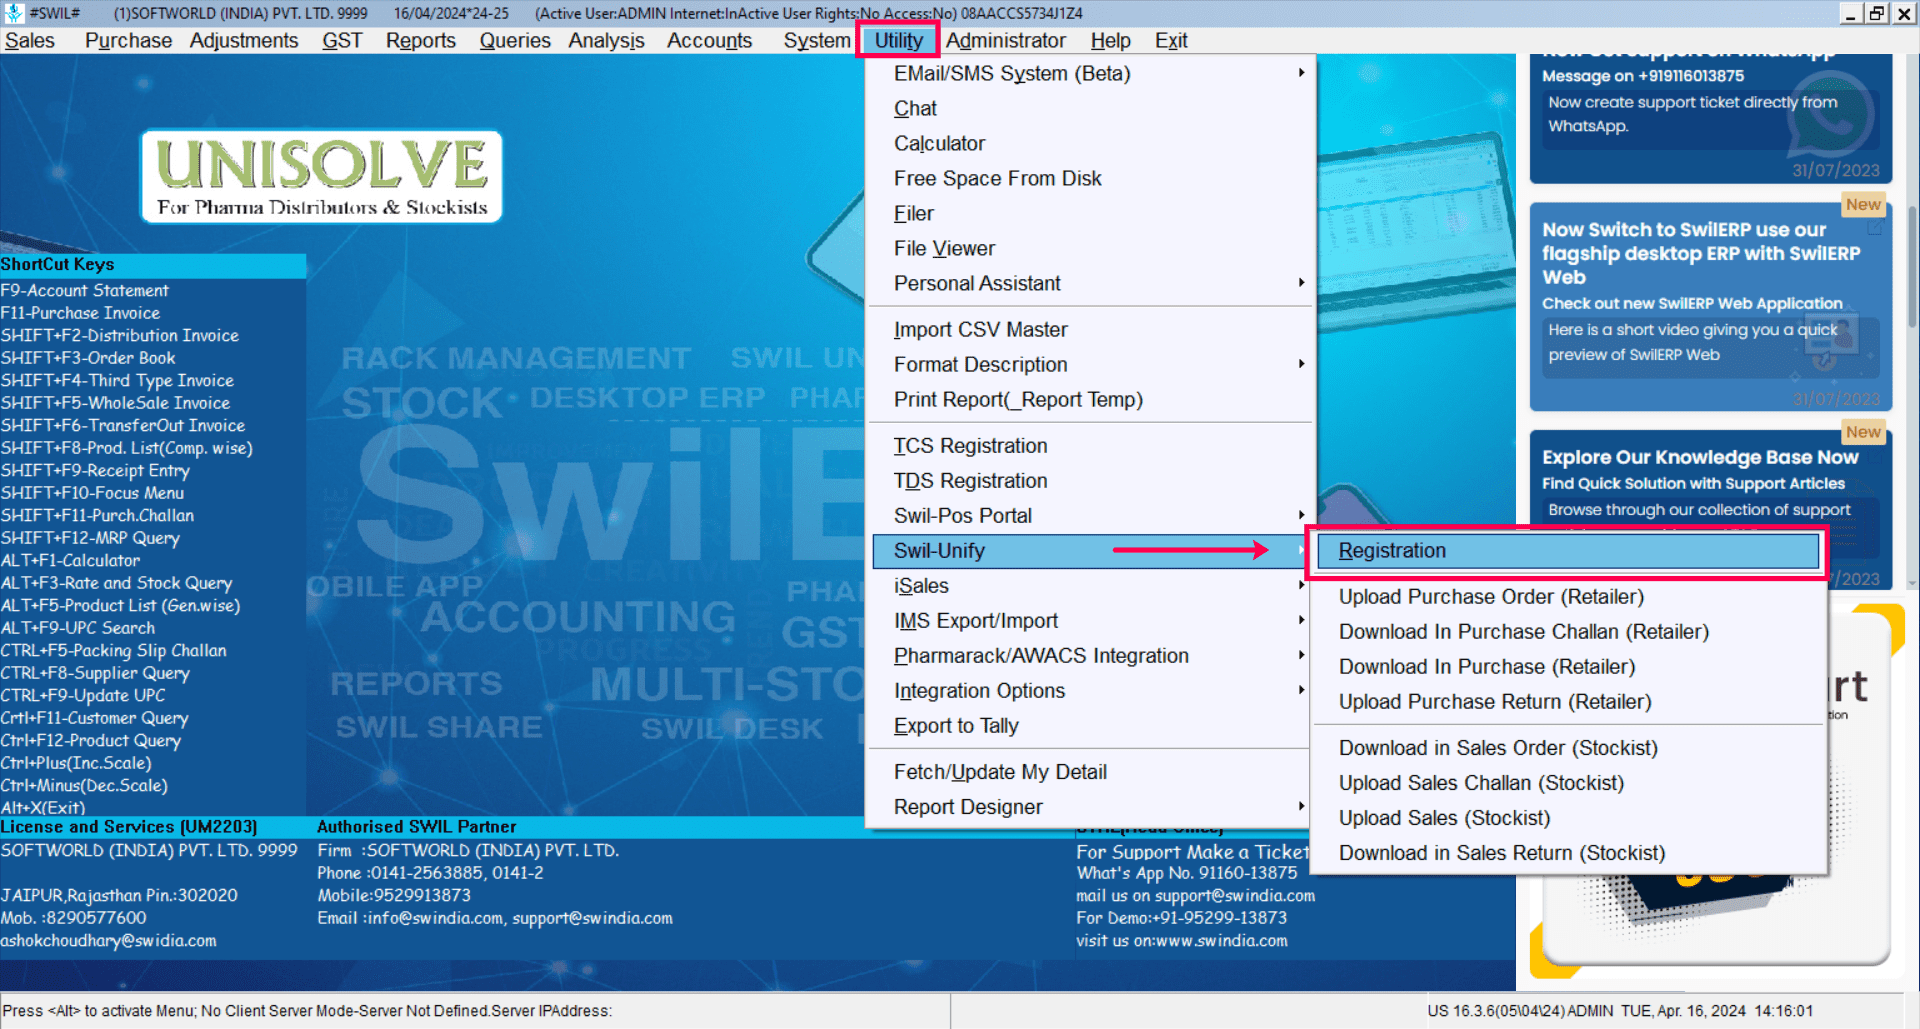Screen dimensions: 1920x1029
Task: Expand Format Description submenu
Action: (x=1090, y=365)
